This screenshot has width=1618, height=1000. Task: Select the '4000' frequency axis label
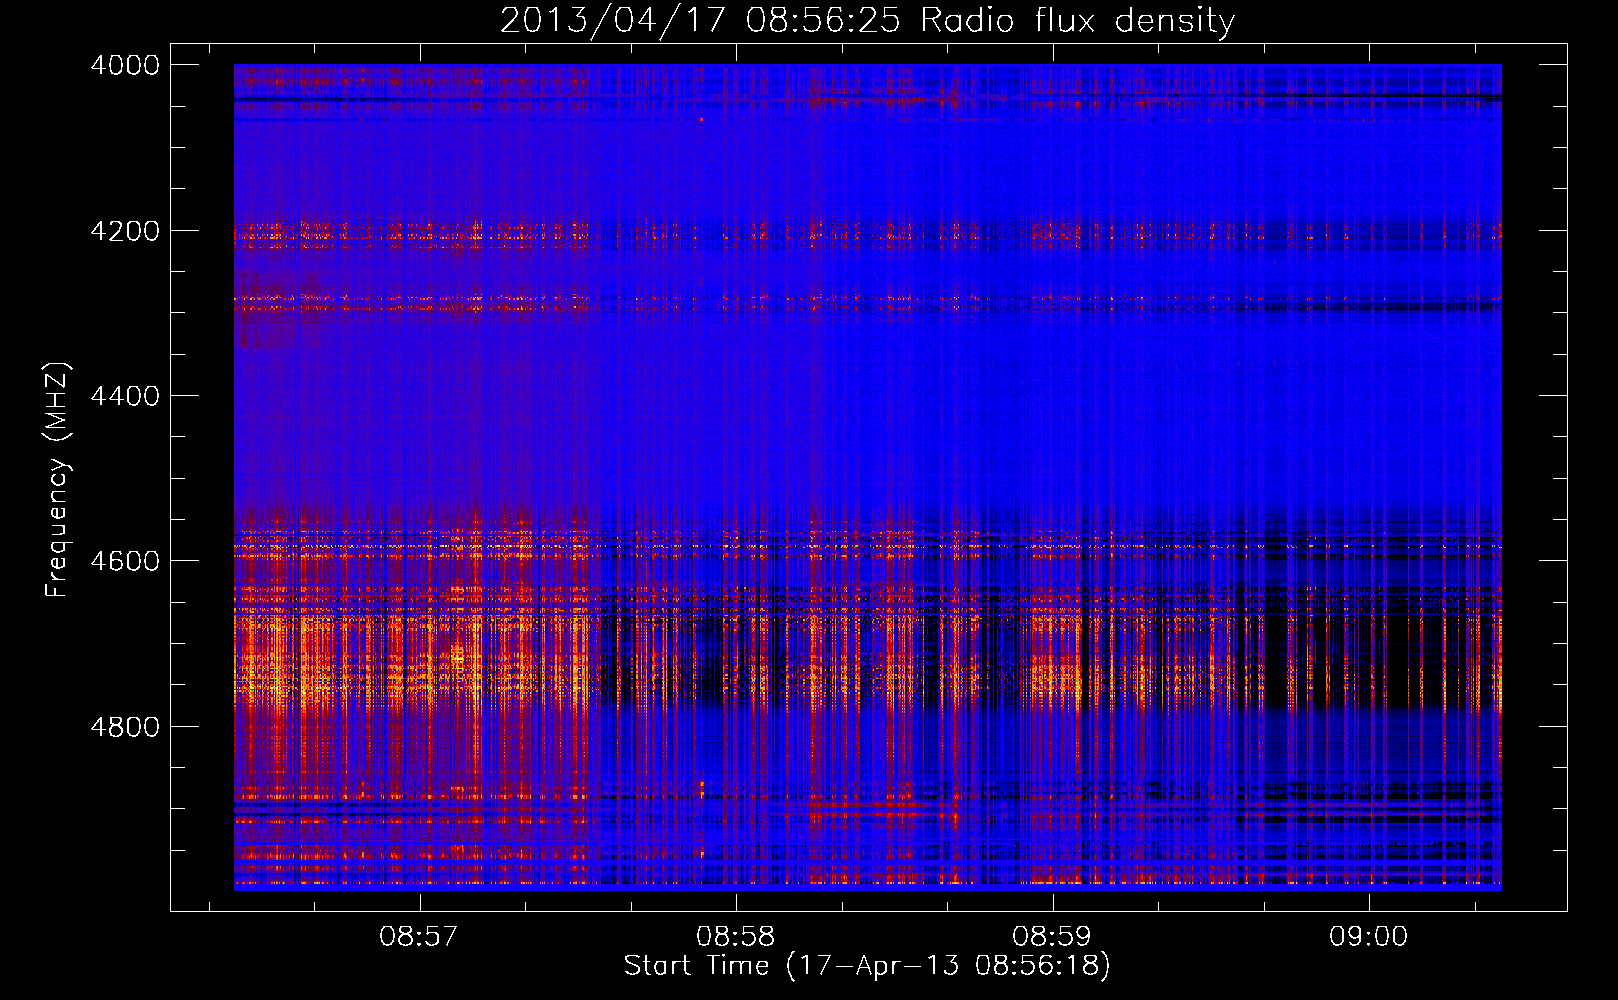click(x=125, y=65)
